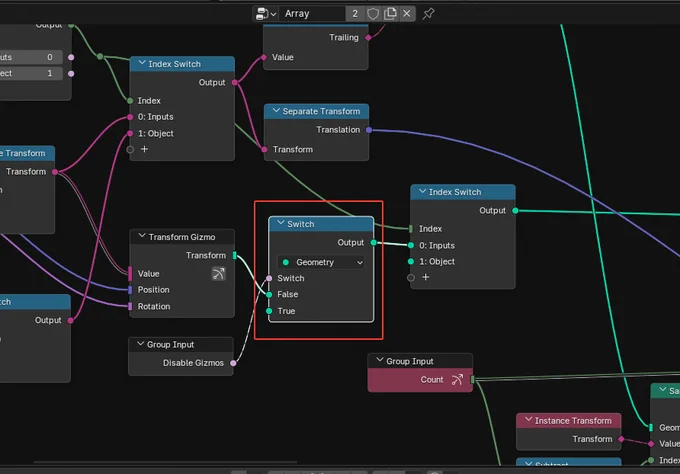The width and height of the screenshot is (680, 474).
Task: Select the Instance Transform node title
Action: click(573, 421)
